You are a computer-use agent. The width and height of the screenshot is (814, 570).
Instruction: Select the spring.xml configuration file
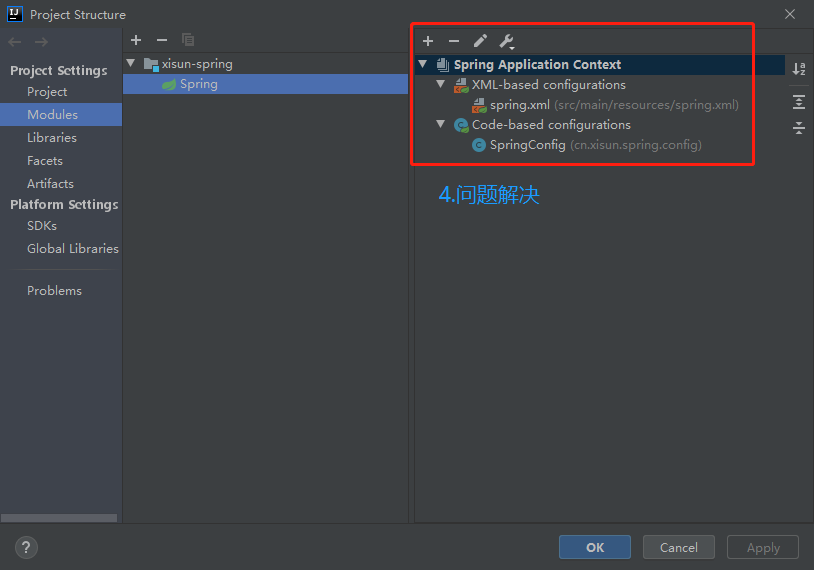pos(519,105)
